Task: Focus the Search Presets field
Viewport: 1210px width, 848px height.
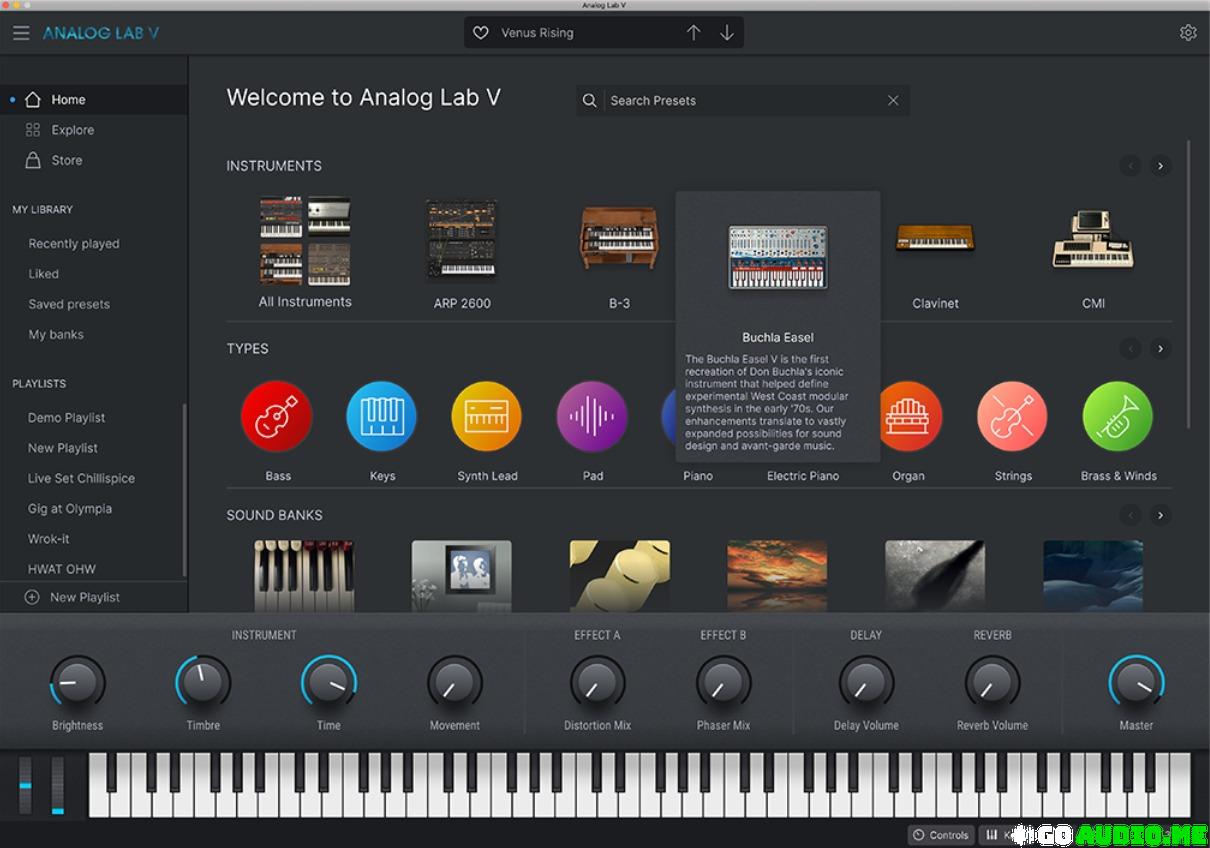Action: 742,100
